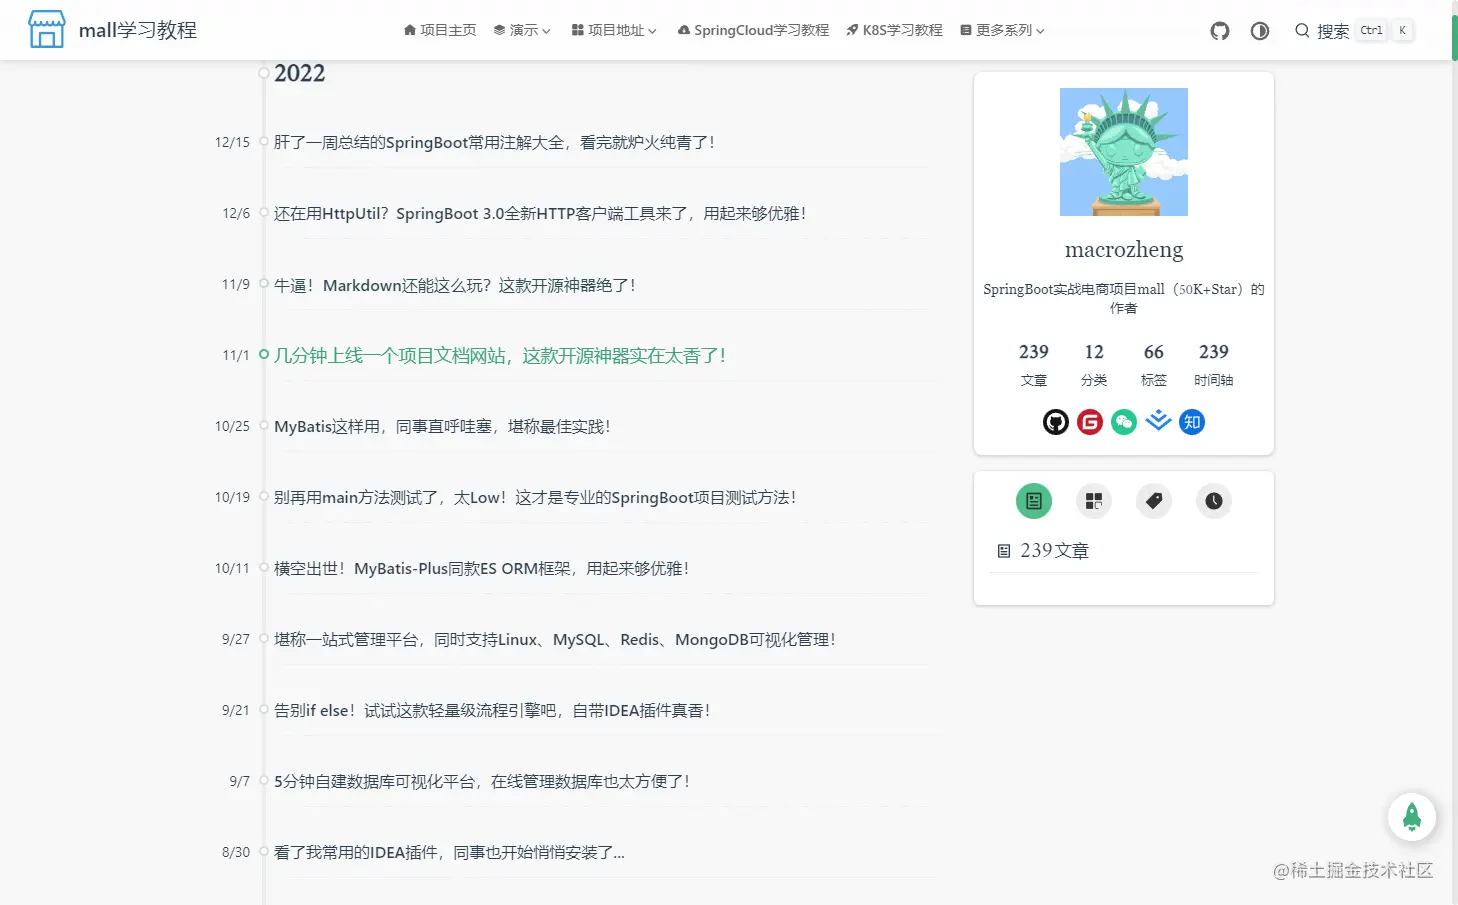Select the articles tab icon
The height and width of the screenshot is (905, 1458).
click(1034, 501)
